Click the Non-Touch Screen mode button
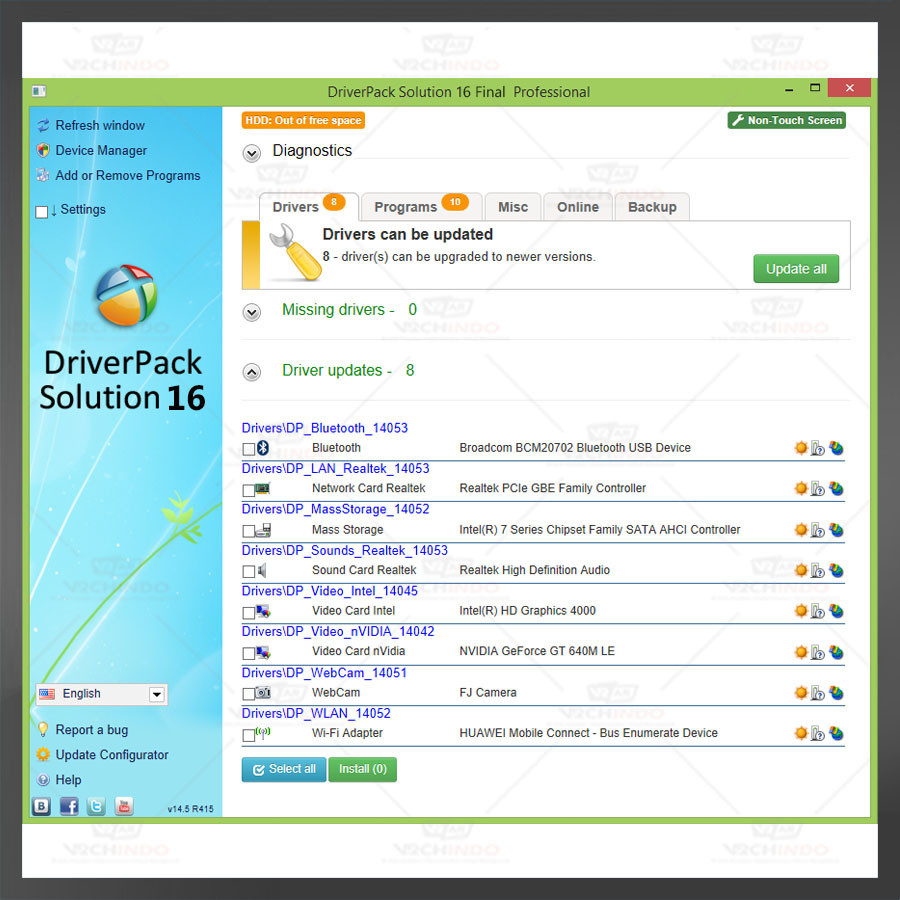The width and height of the screenshot is (900, 900). (787, 120)
